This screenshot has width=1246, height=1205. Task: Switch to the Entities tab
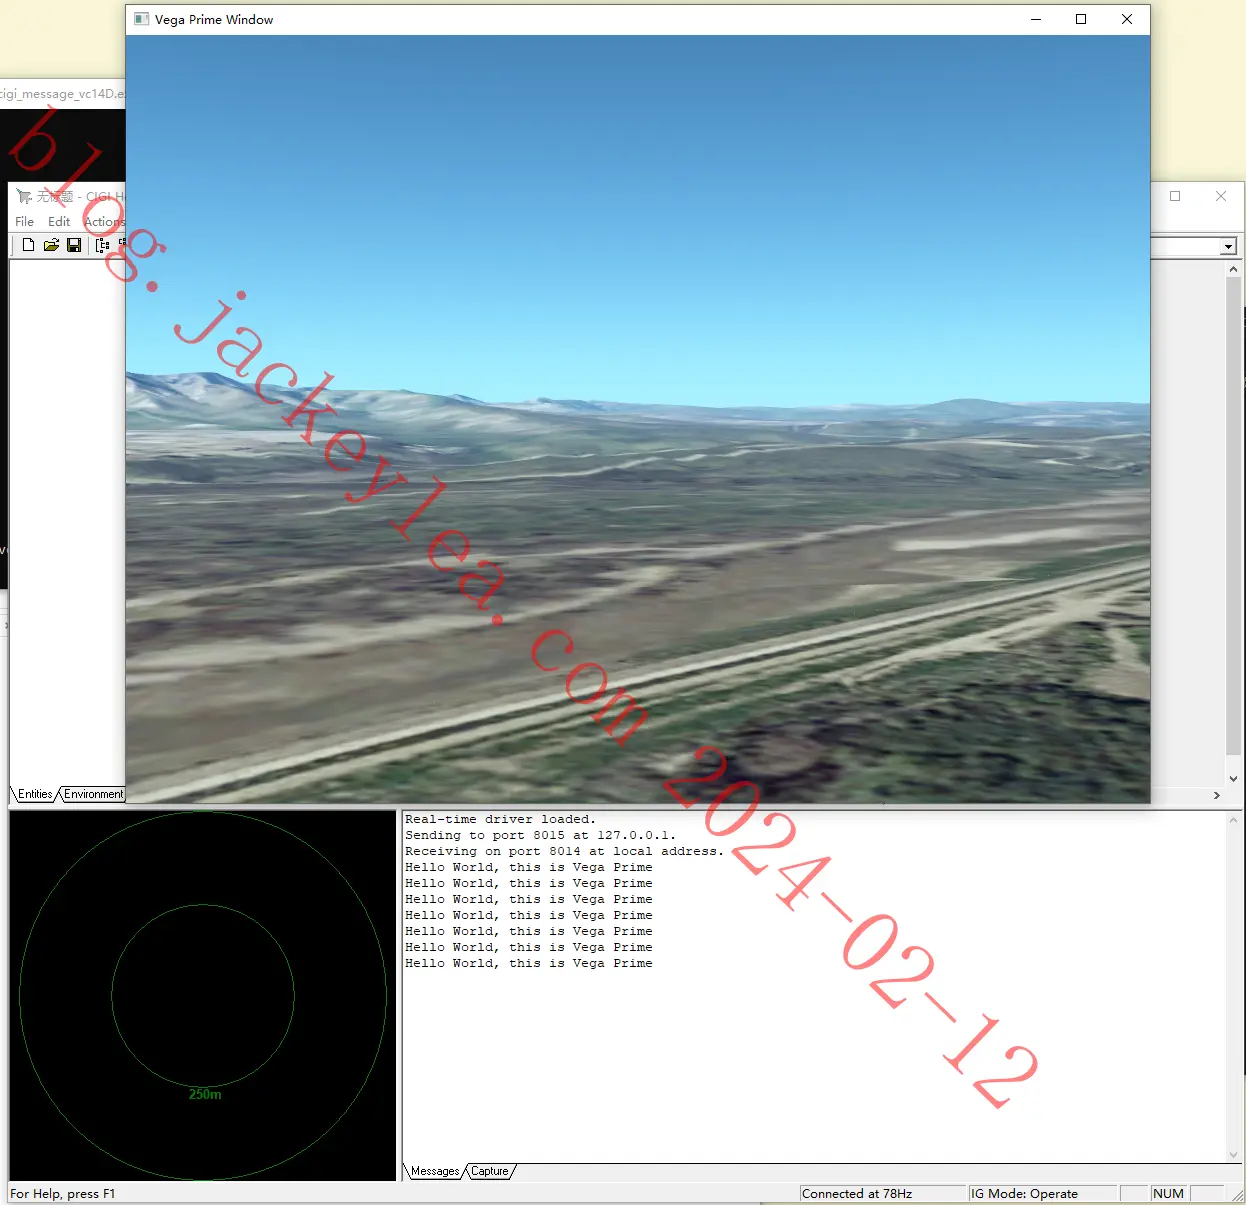35,794
